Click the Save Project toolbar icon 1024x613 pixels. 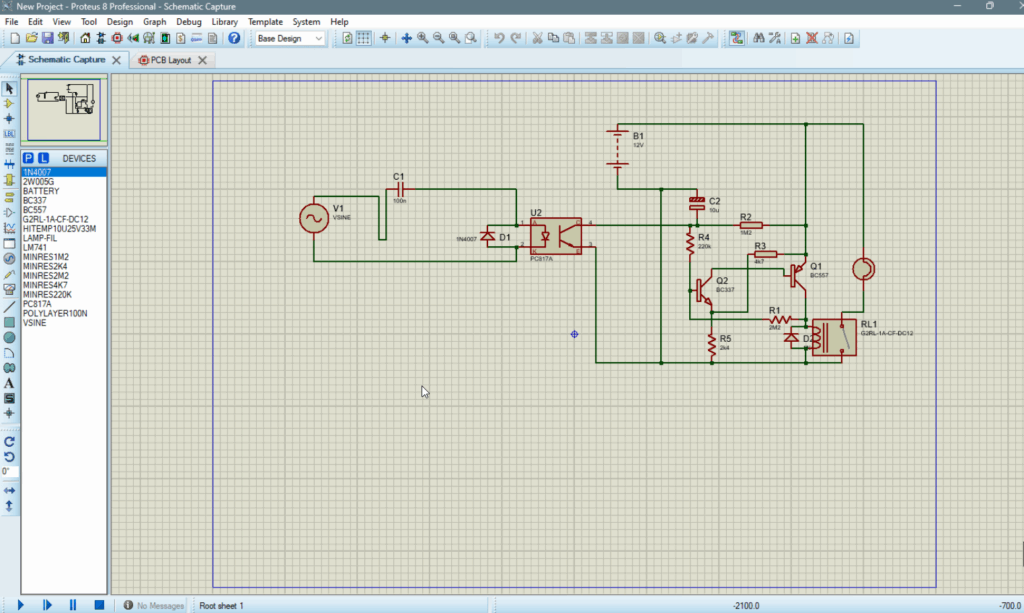(47, 38)
